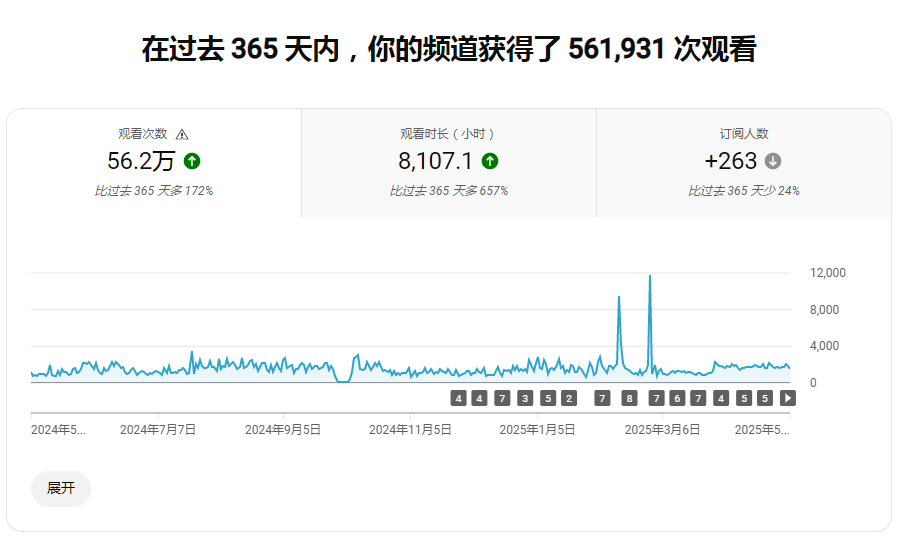Click the 比过去 365 天多 172% comparison text
The image size is (902, 537).
tap(153, 191)
